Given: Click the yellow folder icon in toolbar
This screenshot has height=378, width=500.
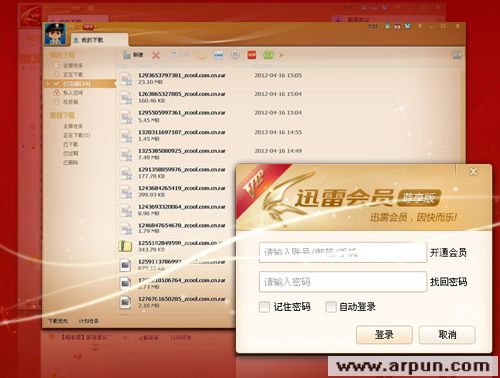Looking at the screenshot, I should pyautogui.click(x=201, y=55).
